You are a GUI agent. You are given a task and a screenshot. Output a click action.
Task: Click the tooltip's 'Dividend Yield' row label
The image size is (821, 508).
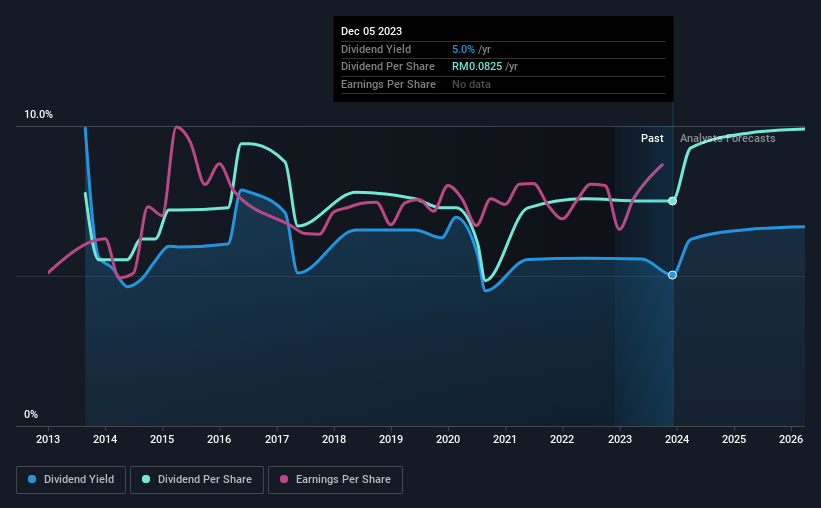[x=376, y=49]
